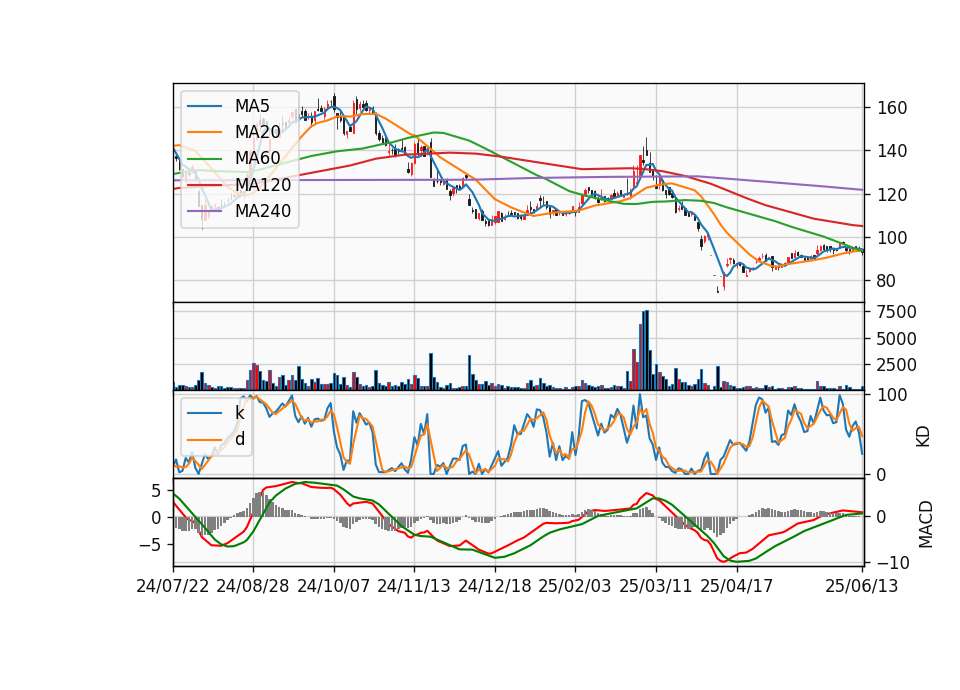This screenshot has height=690, width=960.
Task: Click the 25/03/11 date label
Action: 656,586
